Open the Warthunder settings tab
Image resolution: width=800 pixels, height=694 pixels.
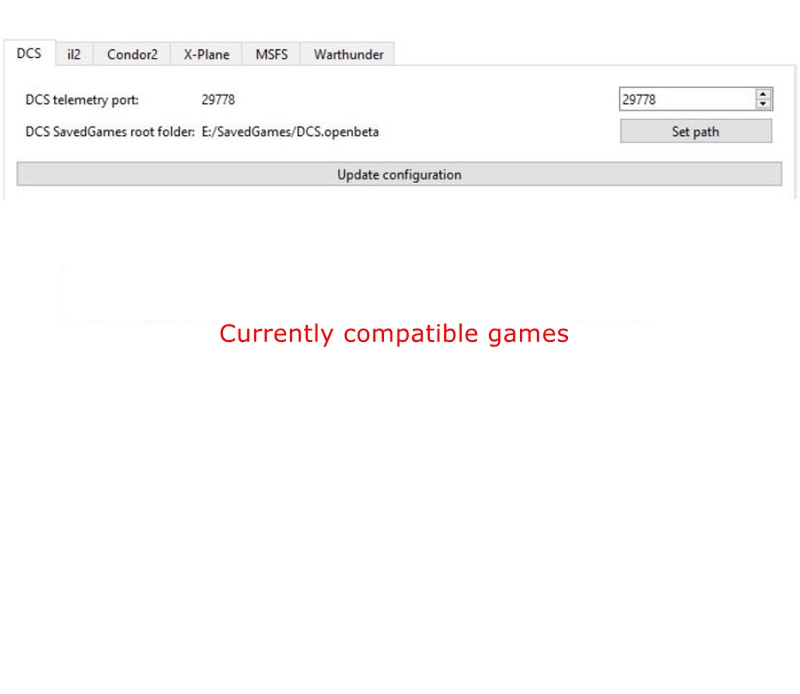click(348, 55)
